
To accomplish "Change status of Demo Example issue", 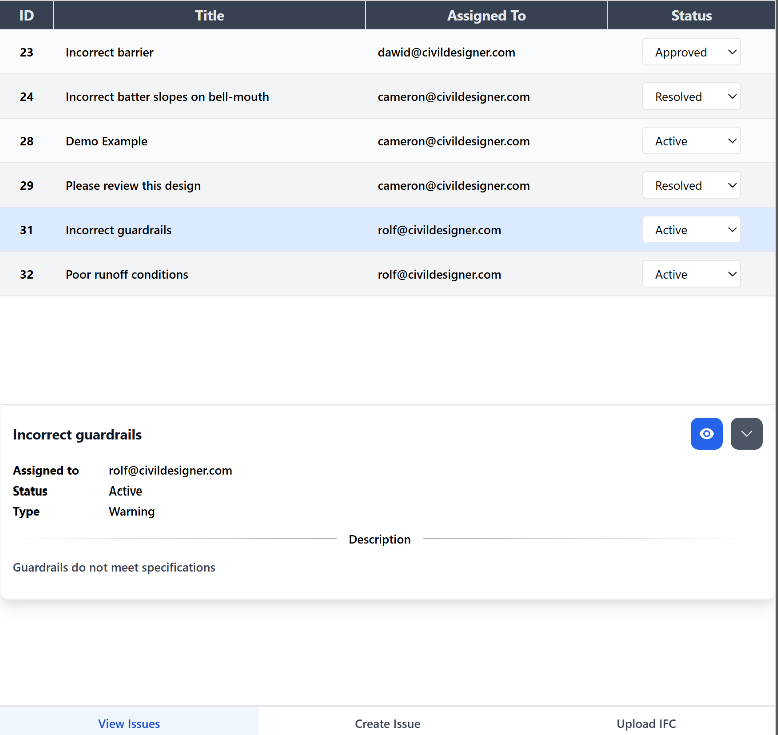I will [x=691, y=142].
